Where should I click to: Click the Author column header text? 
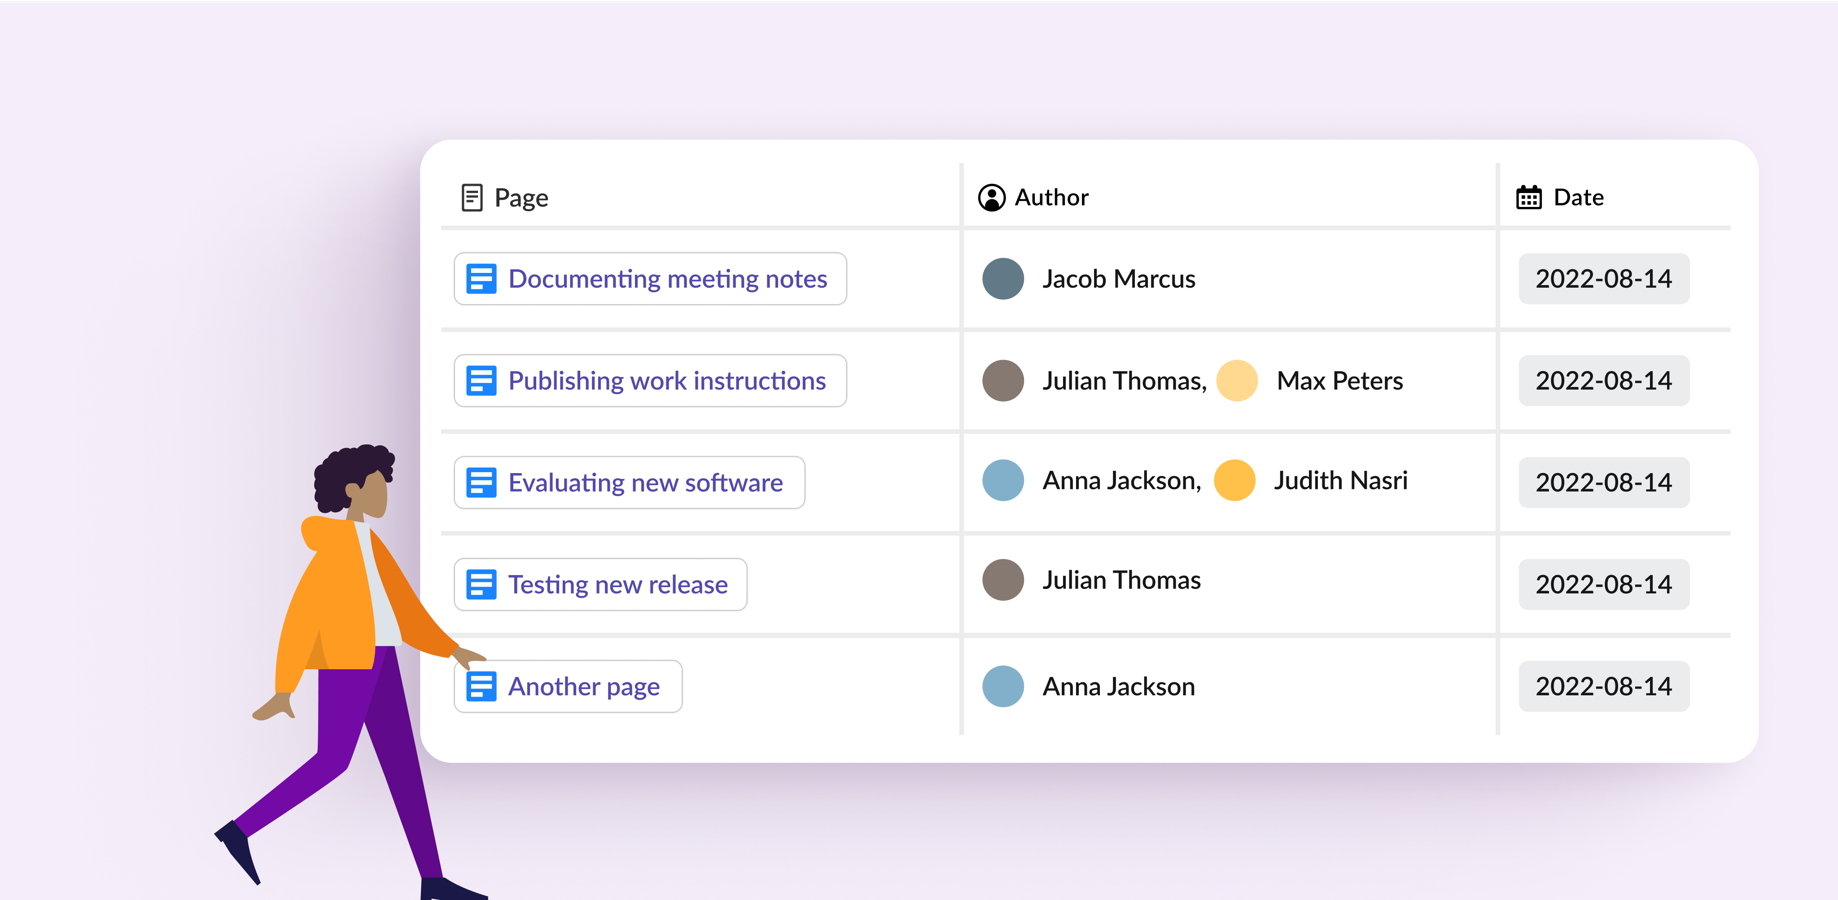(x=1051, y=198)
